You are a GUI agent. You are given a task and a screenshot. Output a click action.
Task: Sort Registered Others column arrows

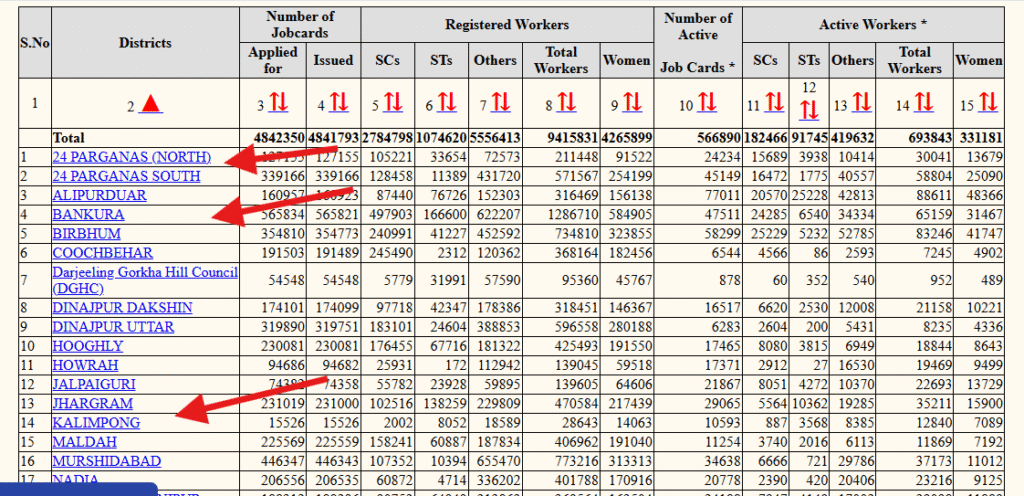point(501,103)
